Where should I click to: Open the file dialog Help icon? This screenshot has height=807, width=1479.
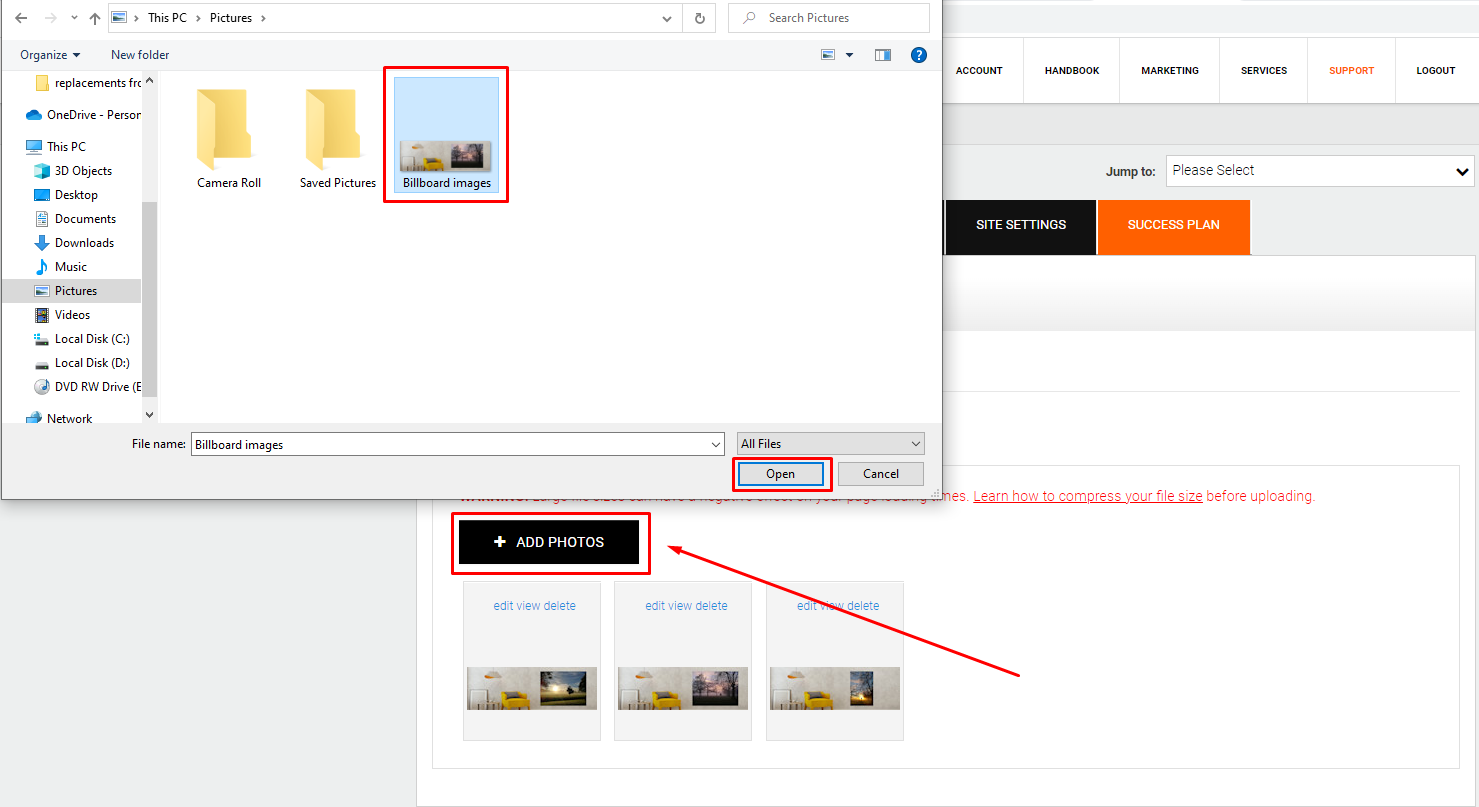pyautogui.click(x=919, y=55)
